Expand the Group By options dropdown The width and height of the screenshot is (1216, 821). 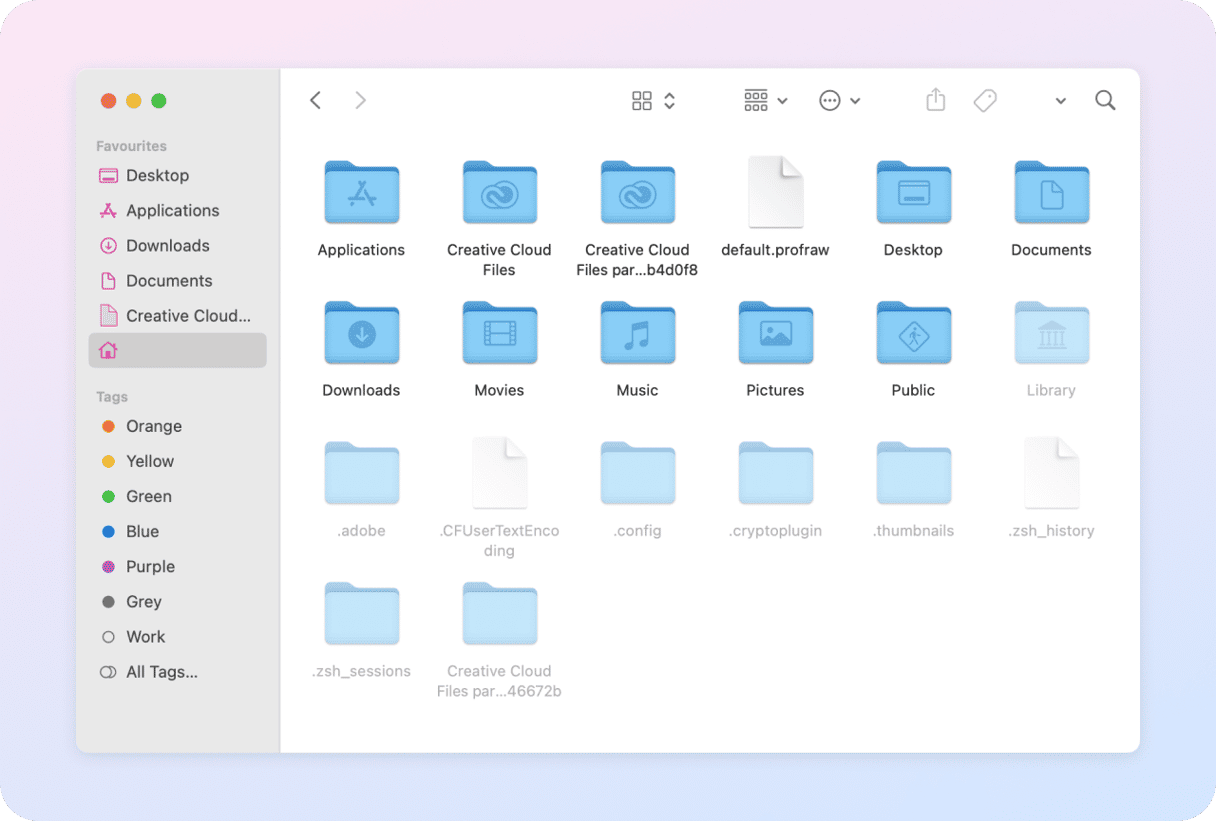coord(766,100)
